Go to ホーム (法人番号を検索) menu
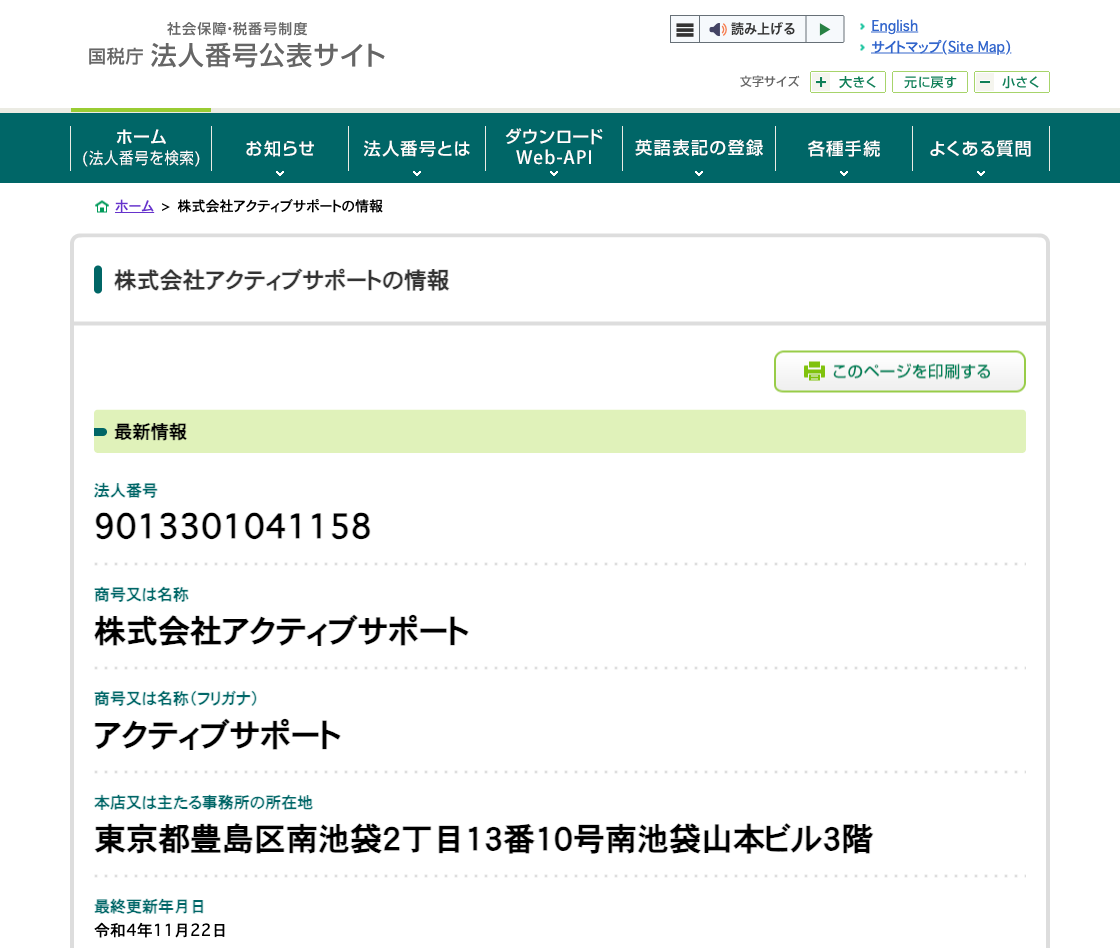The height and width of the screenshot is (948, 1120). tap(141, 148)
